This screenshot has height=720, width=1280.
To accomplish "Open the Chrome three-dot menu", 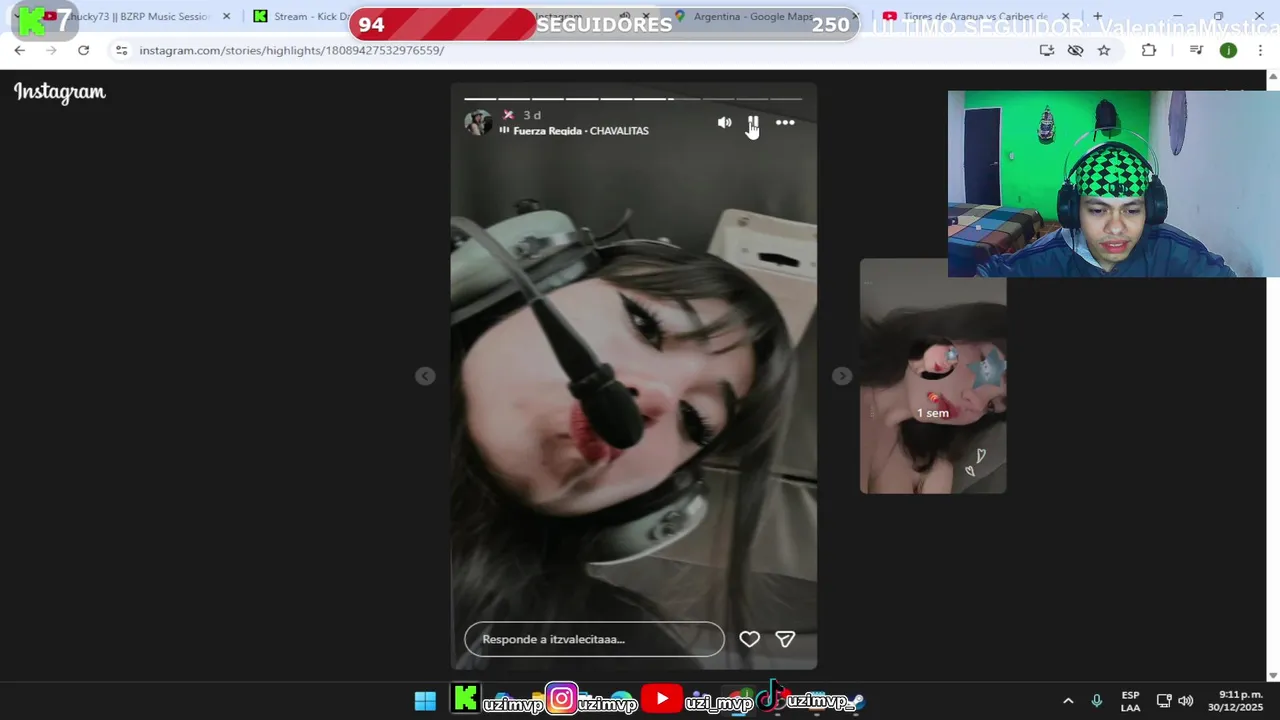I will [1259, 50].
